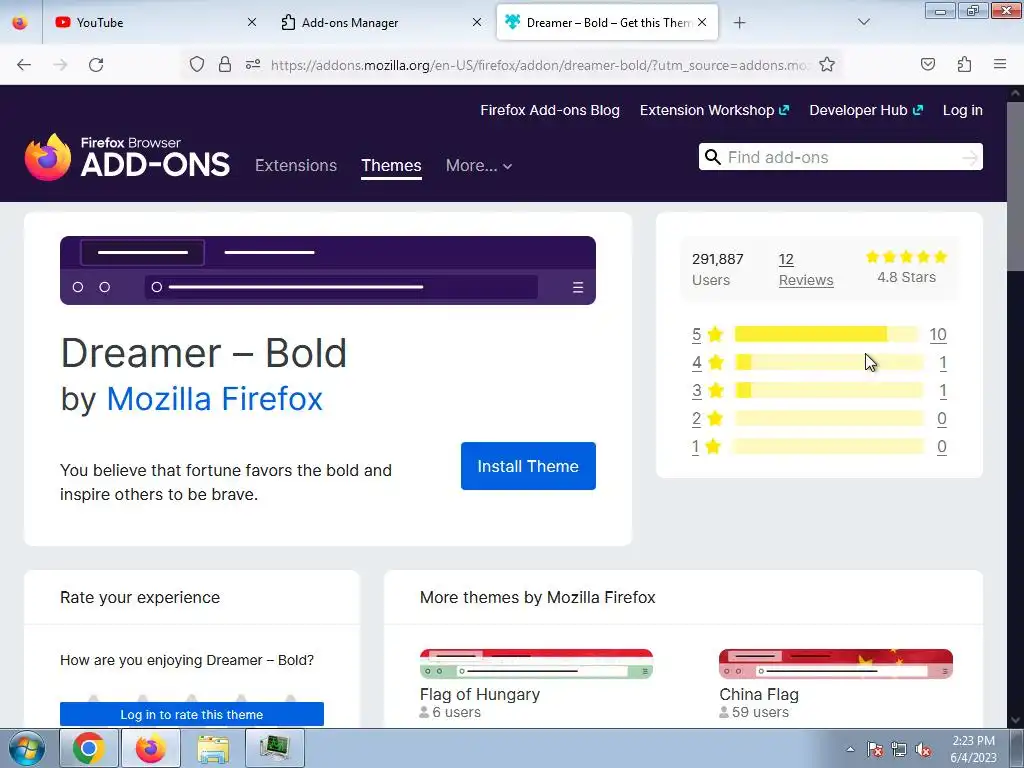This screenshot has height=768, width=1024.
Task: Click Log in at top right
Action: coord(963,110)
